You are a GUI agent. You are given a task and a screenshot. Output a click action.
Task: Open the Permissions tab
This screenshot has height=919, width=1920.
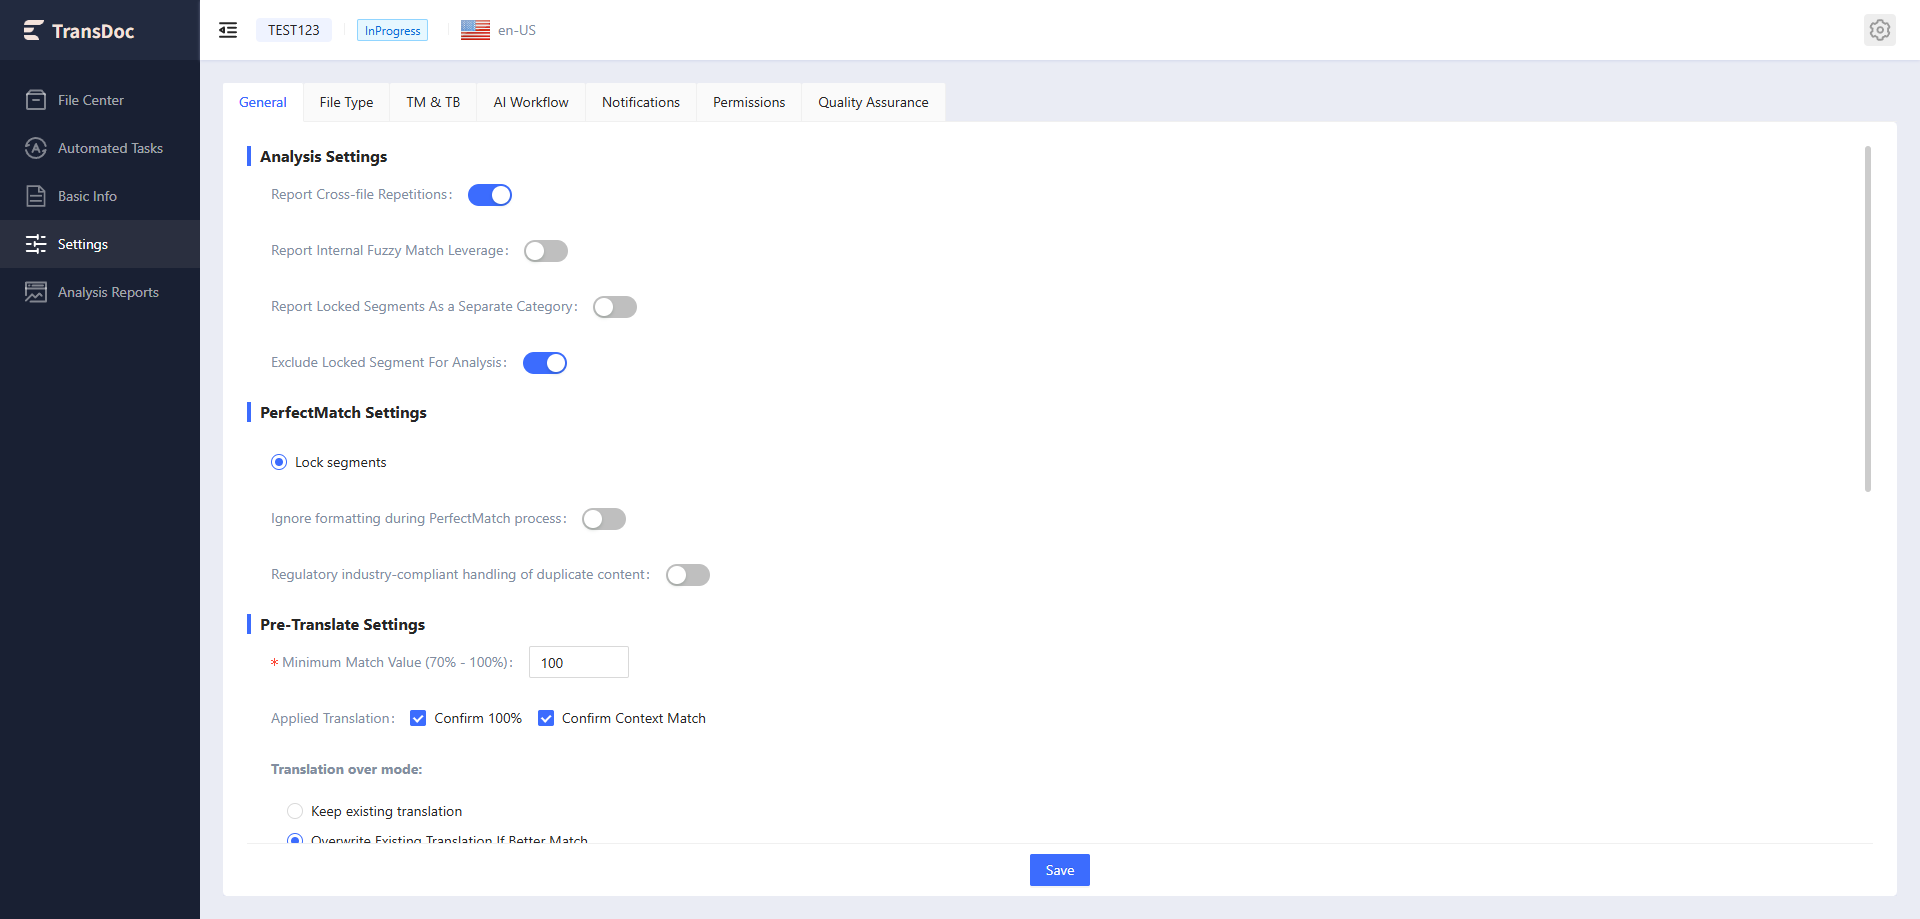coord(749,102)
